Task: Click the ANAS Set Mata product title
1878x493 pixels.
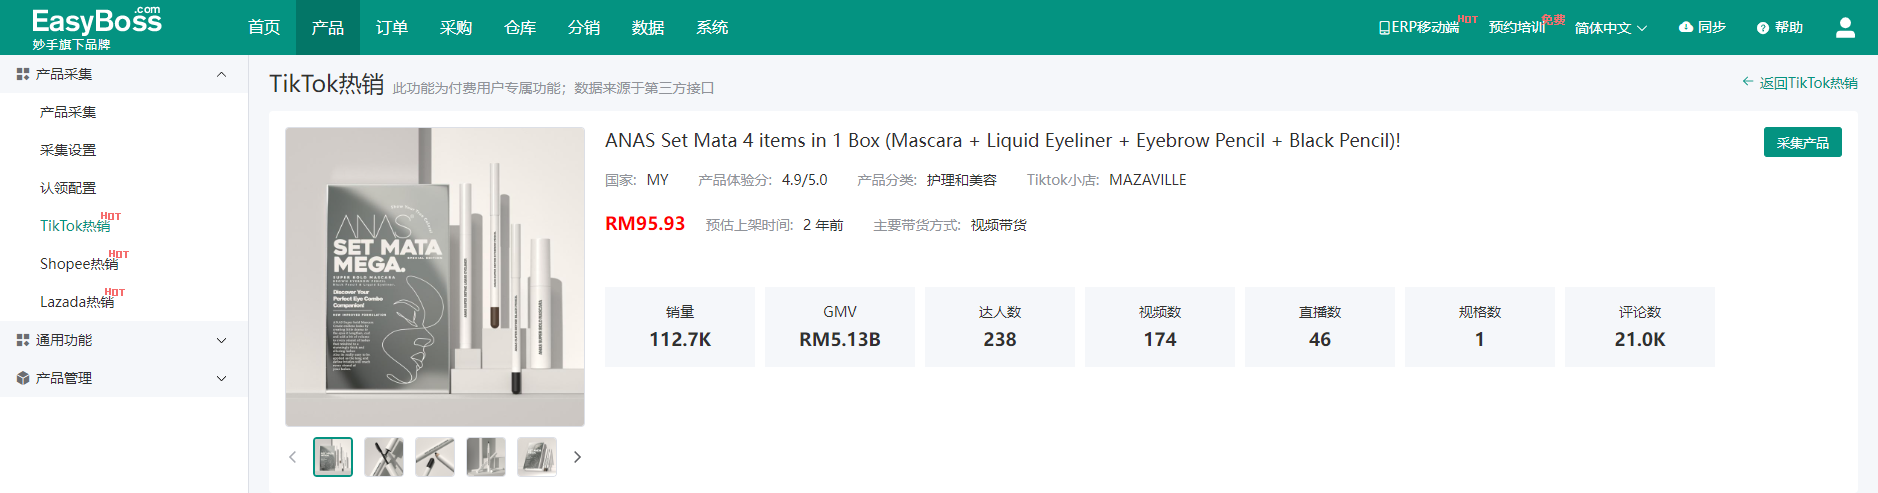Action: [x=1003, y=141]
